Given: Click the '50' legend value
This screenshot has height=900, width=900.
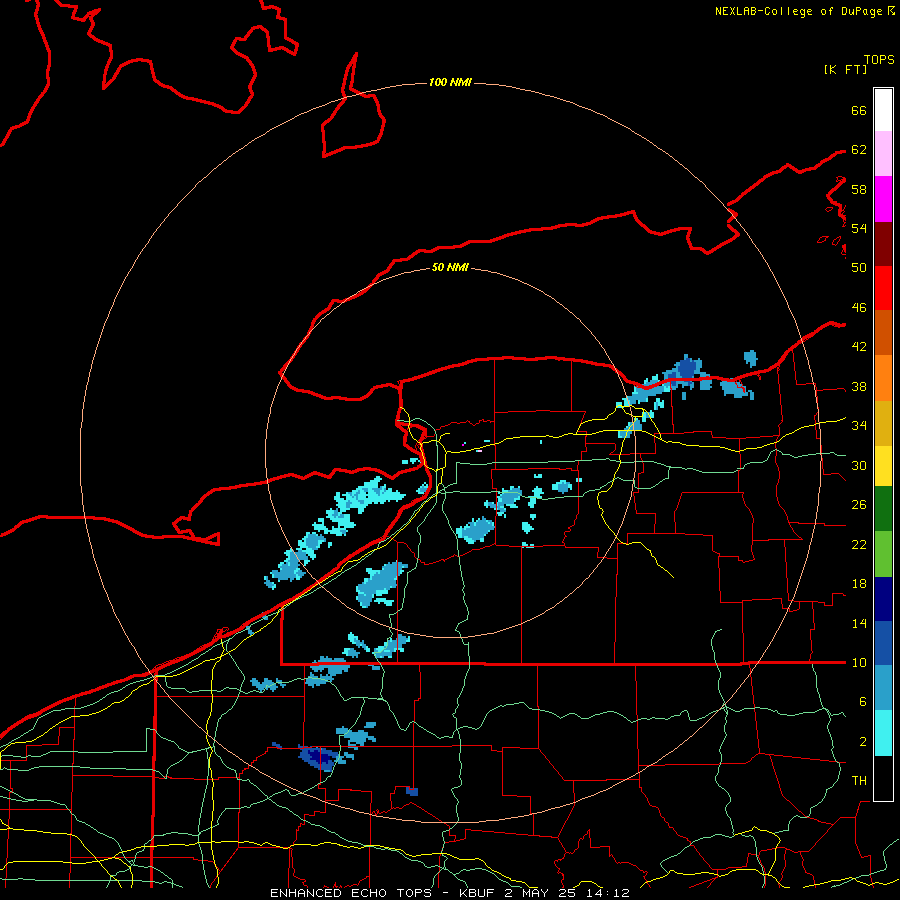Looking at the screenshot, I should (x=859, y=267).
